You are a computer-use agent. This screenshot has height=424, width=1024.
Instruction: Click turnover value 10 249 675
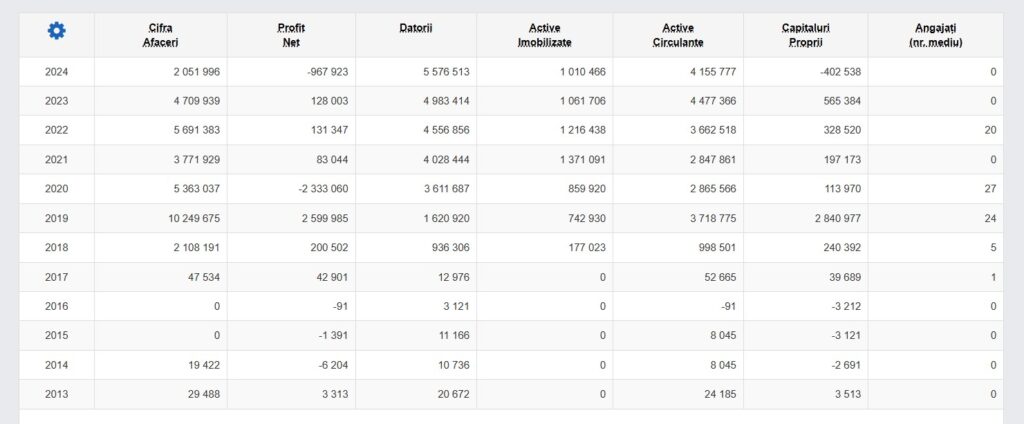pos(189,219)
